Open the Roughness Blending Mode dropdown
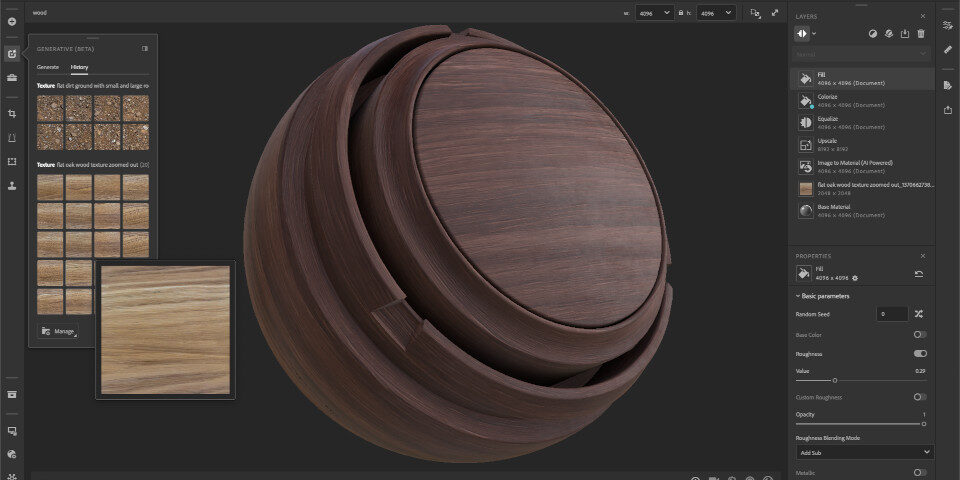The height and width of the screenshot is (480, 960). pyautogui.click(x=864, y=452)
